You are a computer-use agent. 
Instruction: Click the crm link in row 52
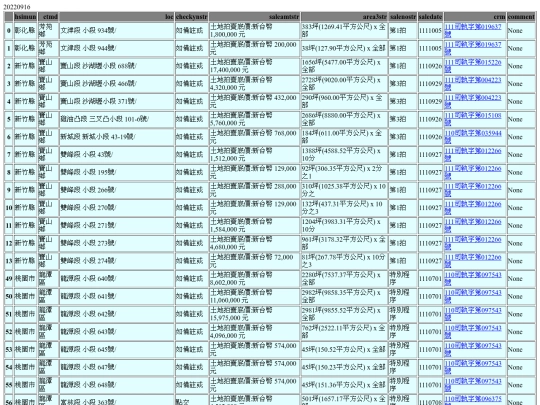pos(472,332)
